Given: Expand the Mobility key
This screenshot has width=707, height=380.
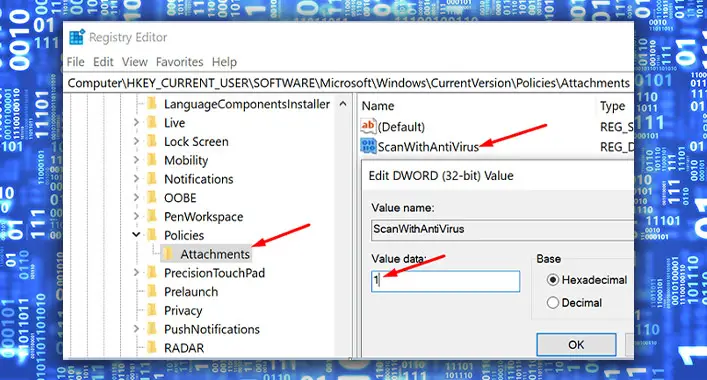Looking at the screenshot, I should click(x=136, y=160).
